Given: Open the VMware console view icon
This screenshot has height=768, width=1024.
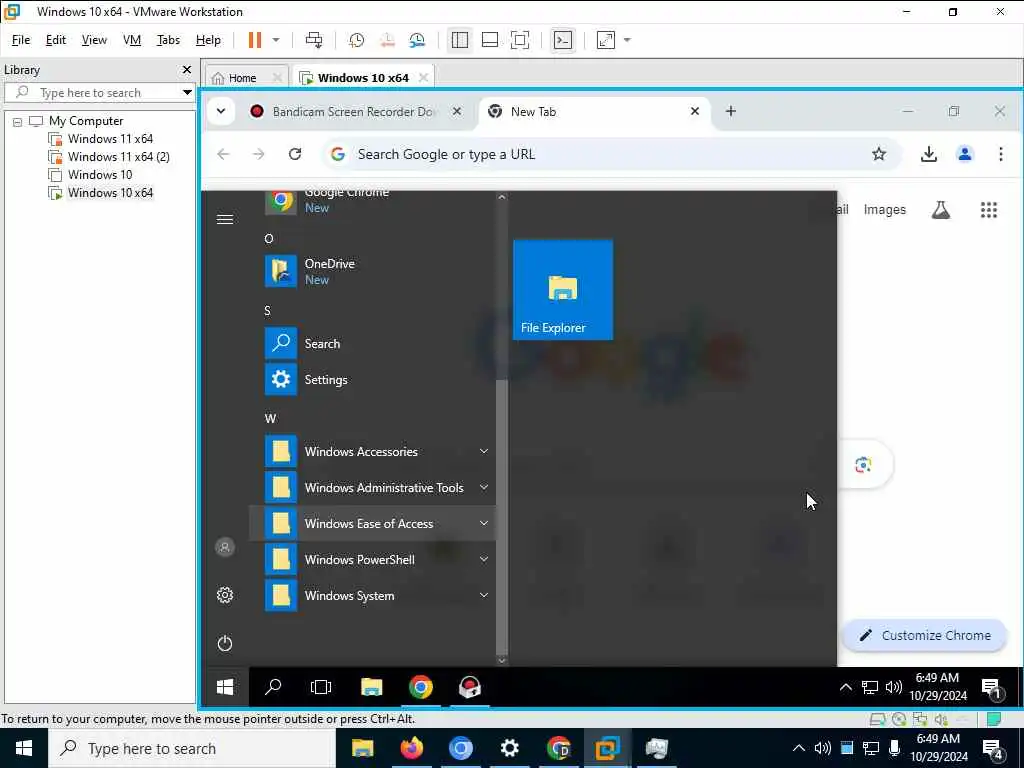Looking at the screenshot, I should tap(562, 40).
